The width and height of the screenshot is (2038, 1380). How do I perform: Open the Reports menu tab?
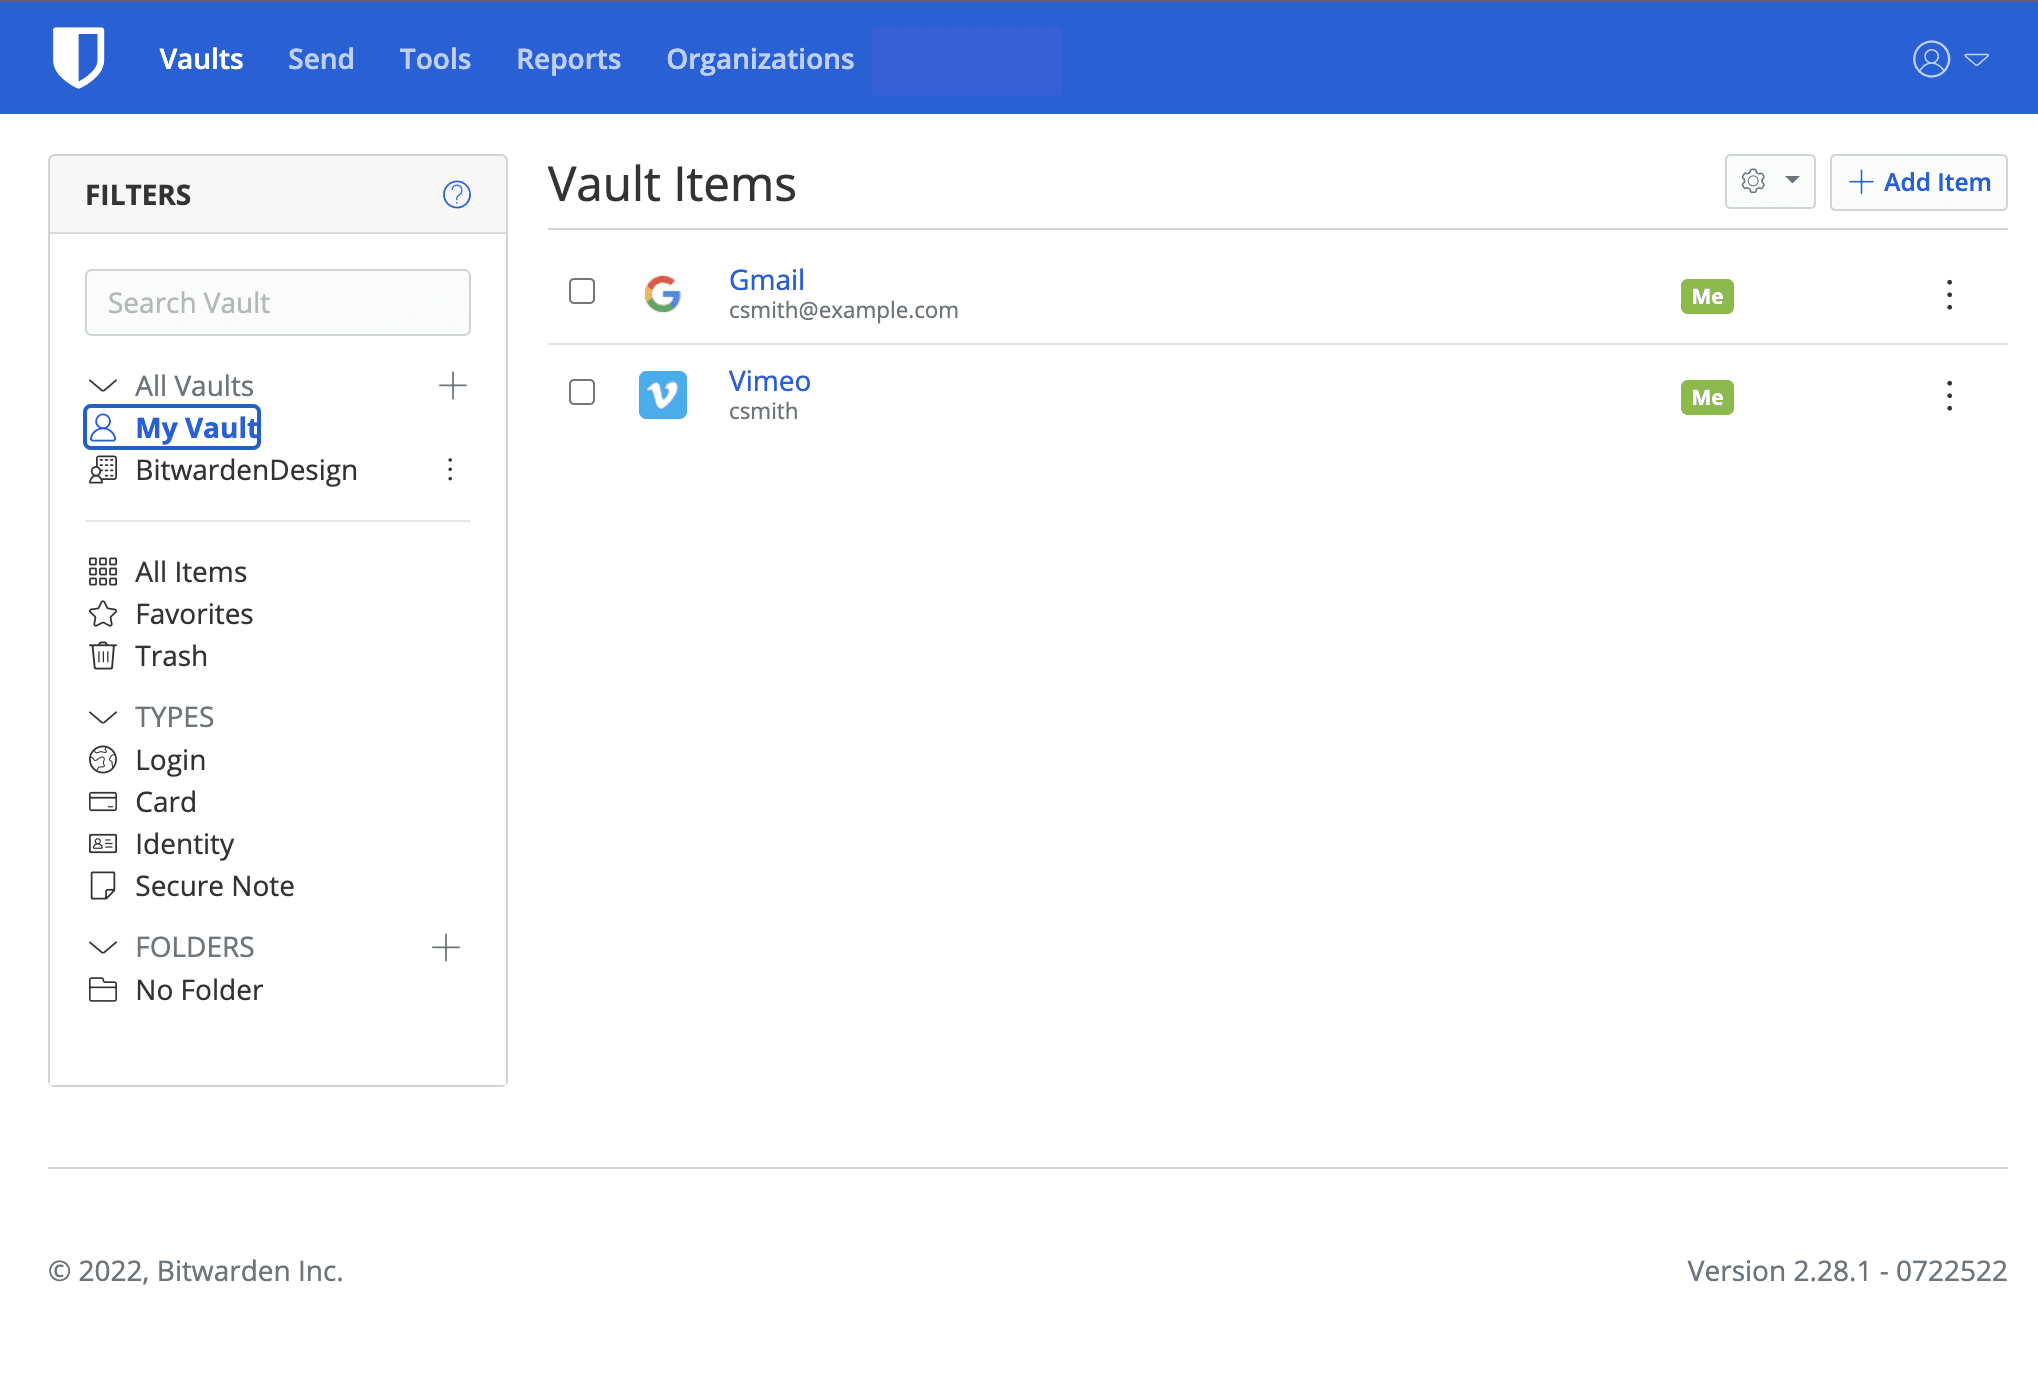tap(568, 57)
